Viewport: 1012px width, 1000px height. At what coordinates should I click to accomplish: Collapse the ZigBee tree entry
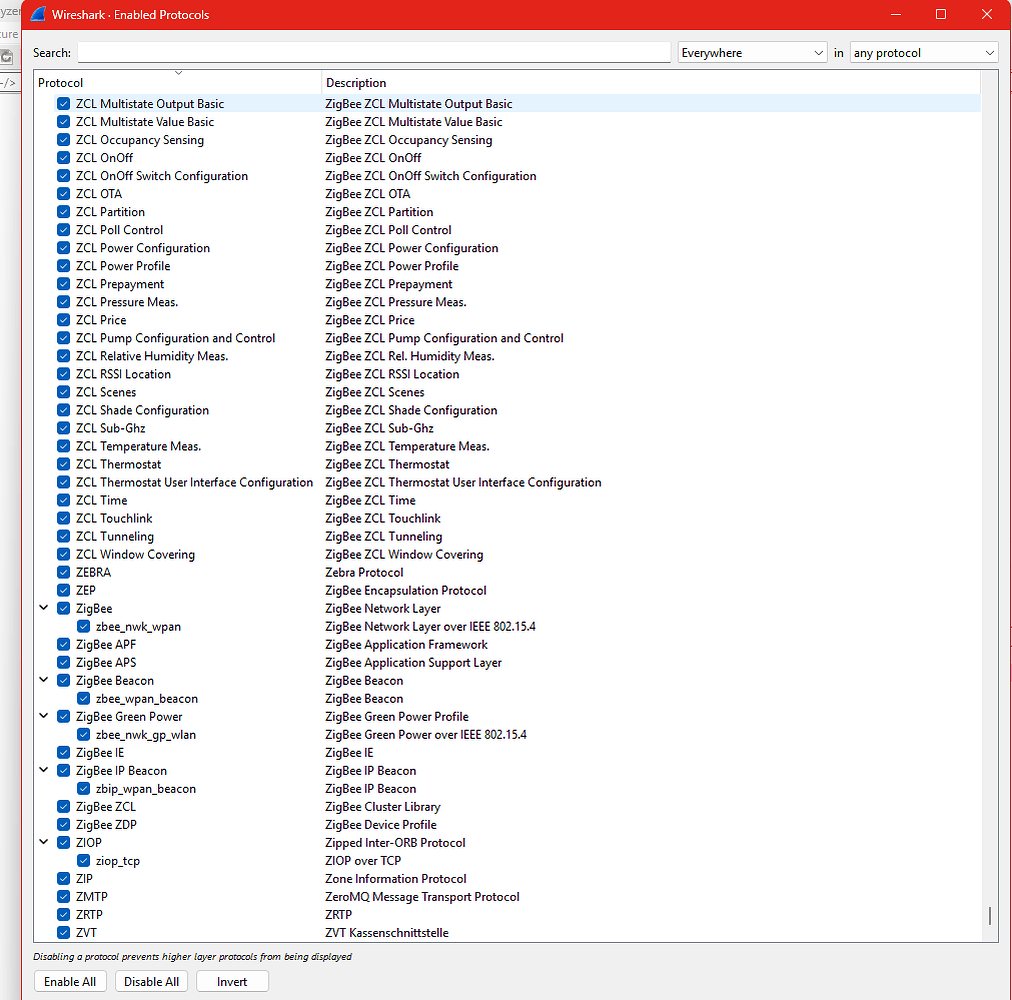43,607
